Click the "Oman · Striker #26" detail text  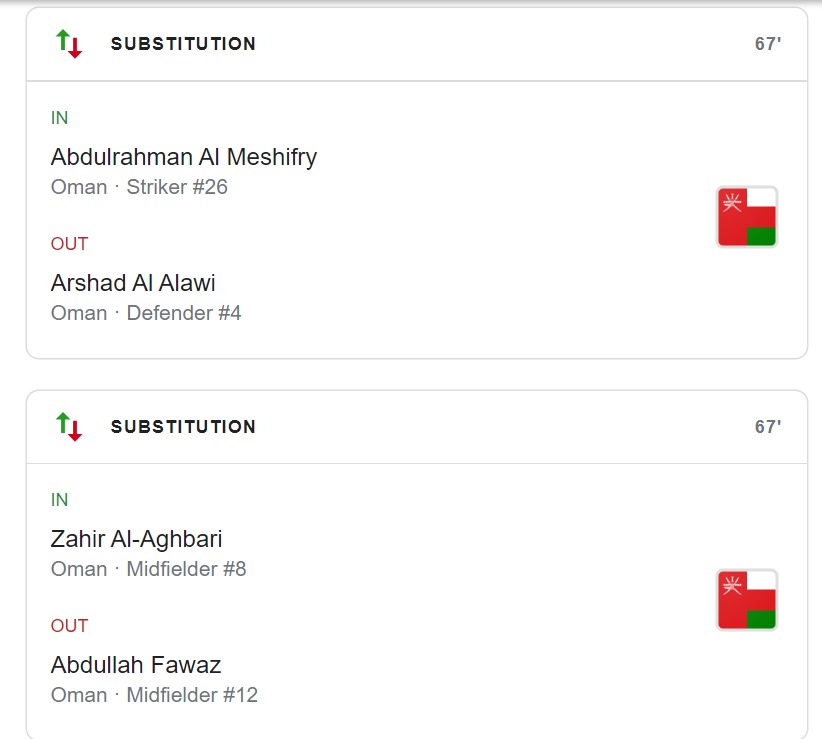[139, 187]
